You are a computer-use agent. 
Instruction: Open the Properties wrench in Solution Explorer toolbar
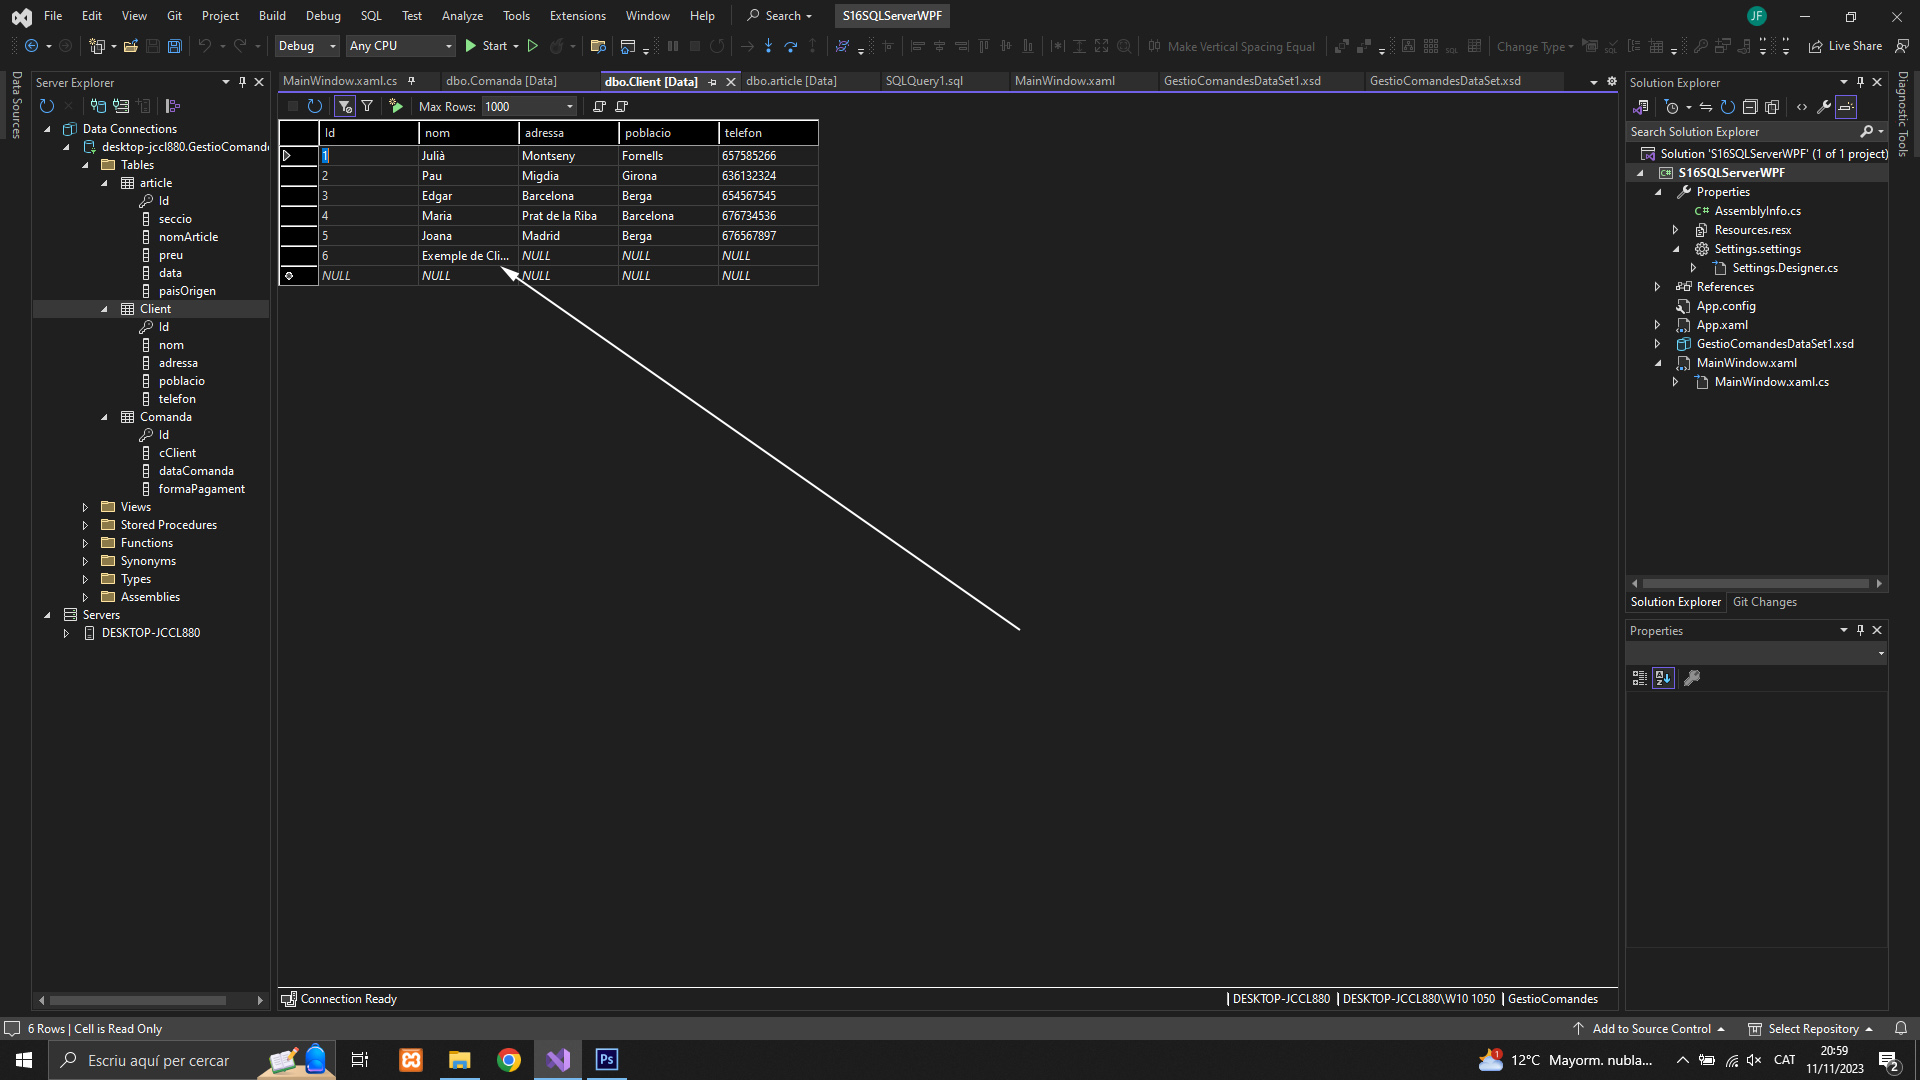coord(1824,107)
